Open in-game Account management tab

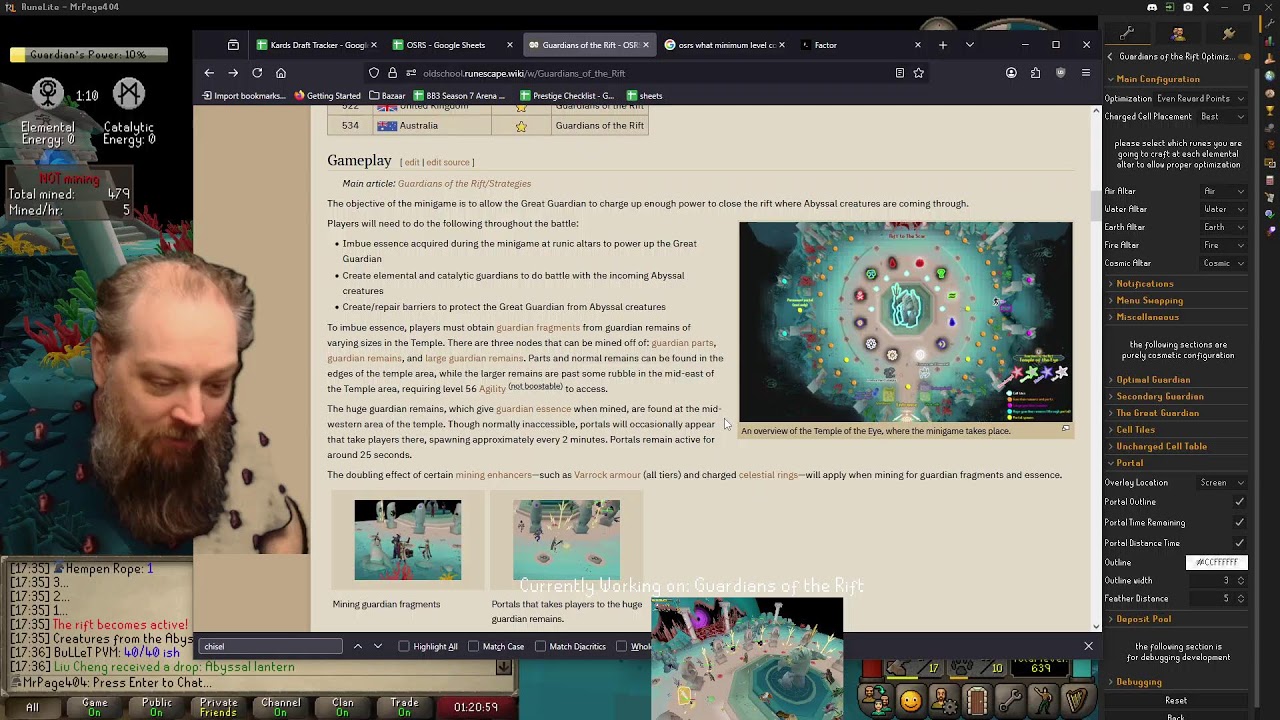[943, 701]
